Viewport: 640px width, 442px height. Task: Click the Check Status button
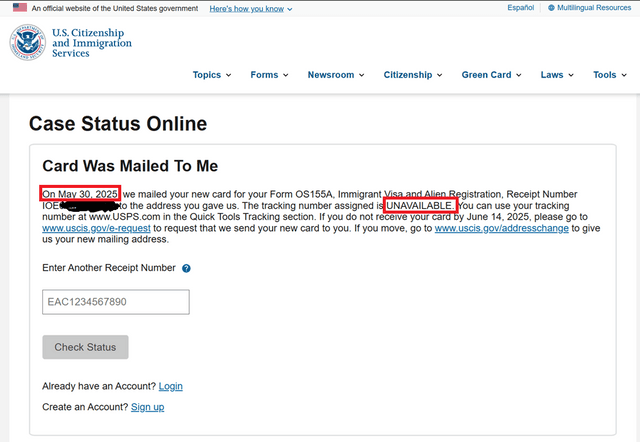tap(85, 347)
